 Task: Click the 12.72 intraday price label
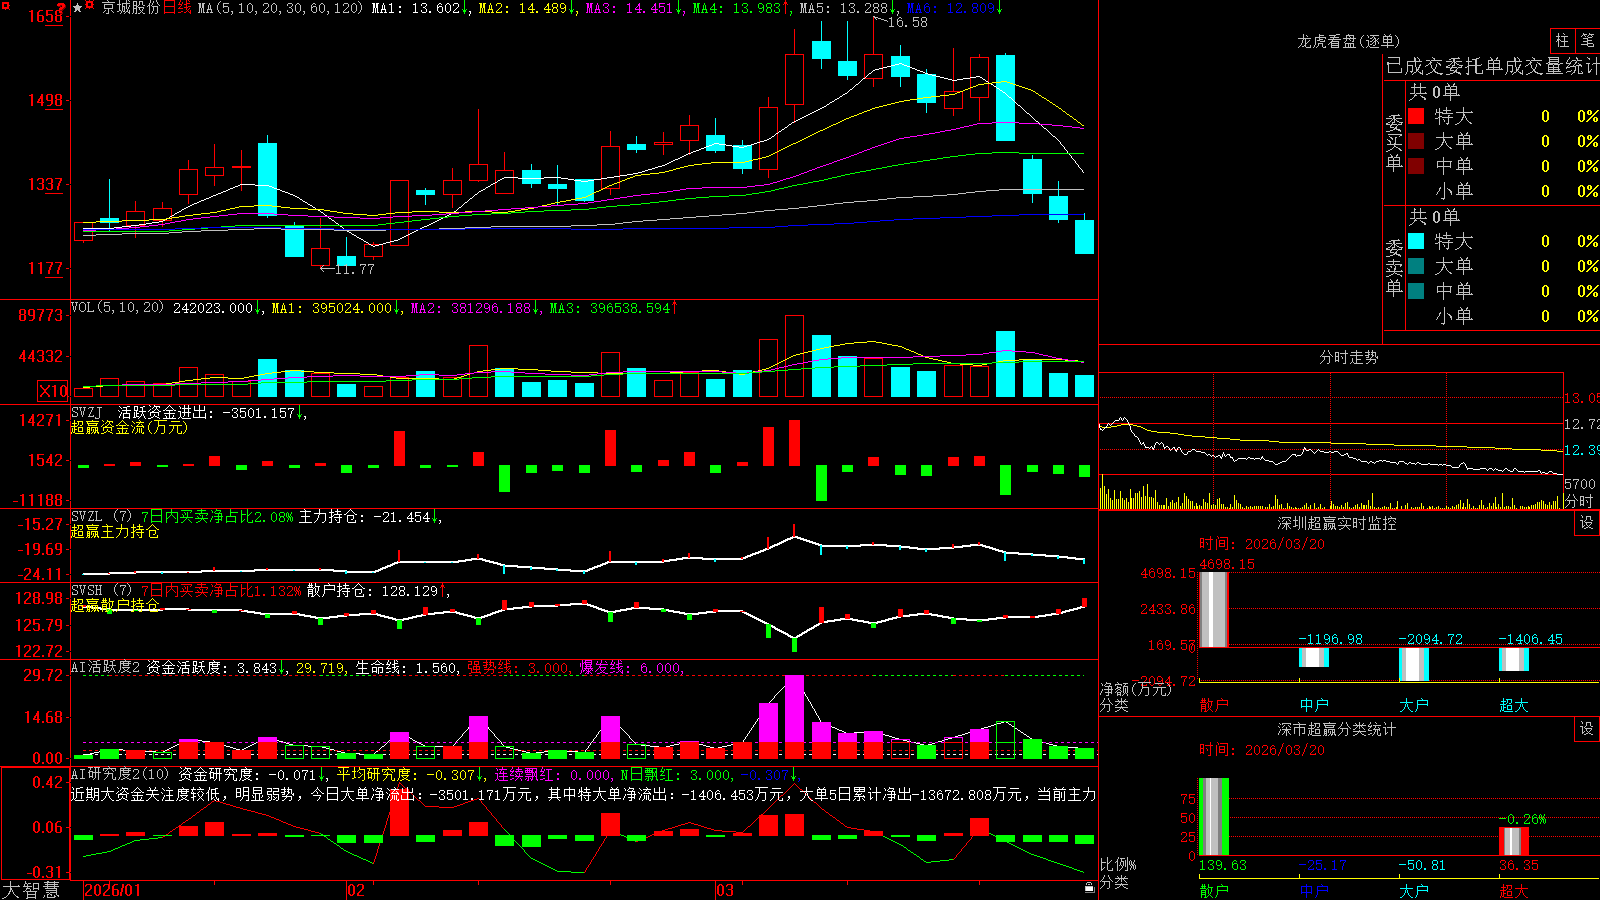click(x=1581, y=424)
